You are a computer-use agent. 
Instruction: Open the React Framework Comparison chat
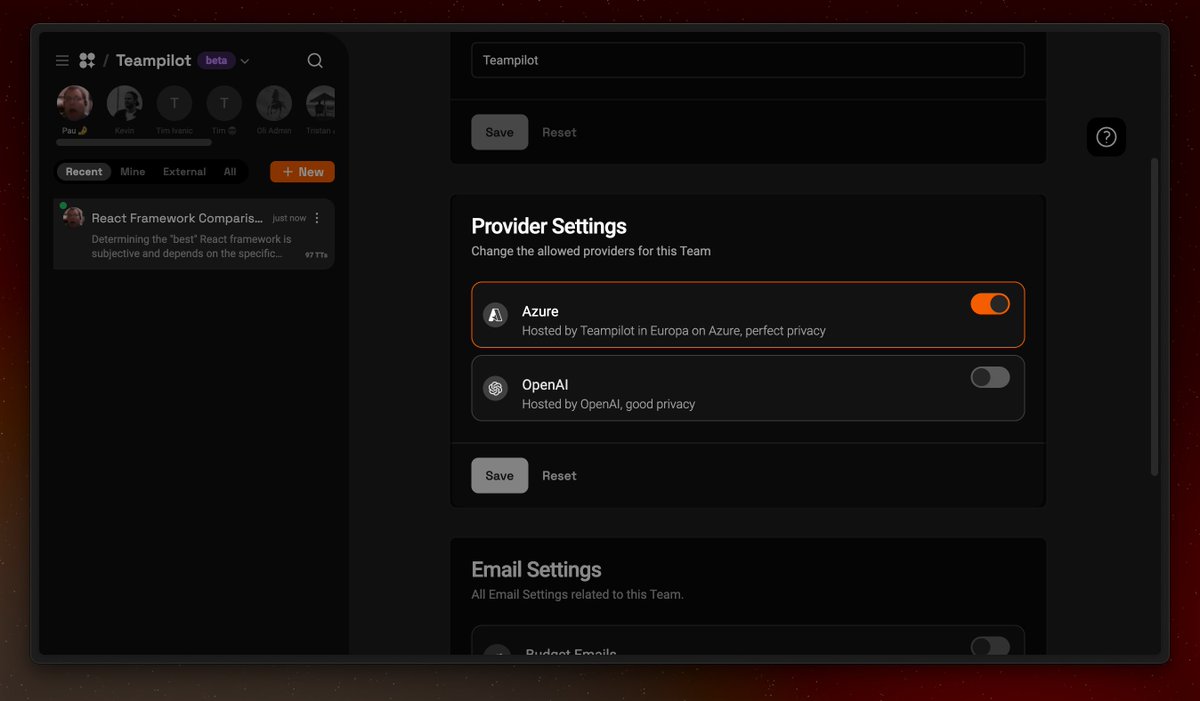coord(194,234)
